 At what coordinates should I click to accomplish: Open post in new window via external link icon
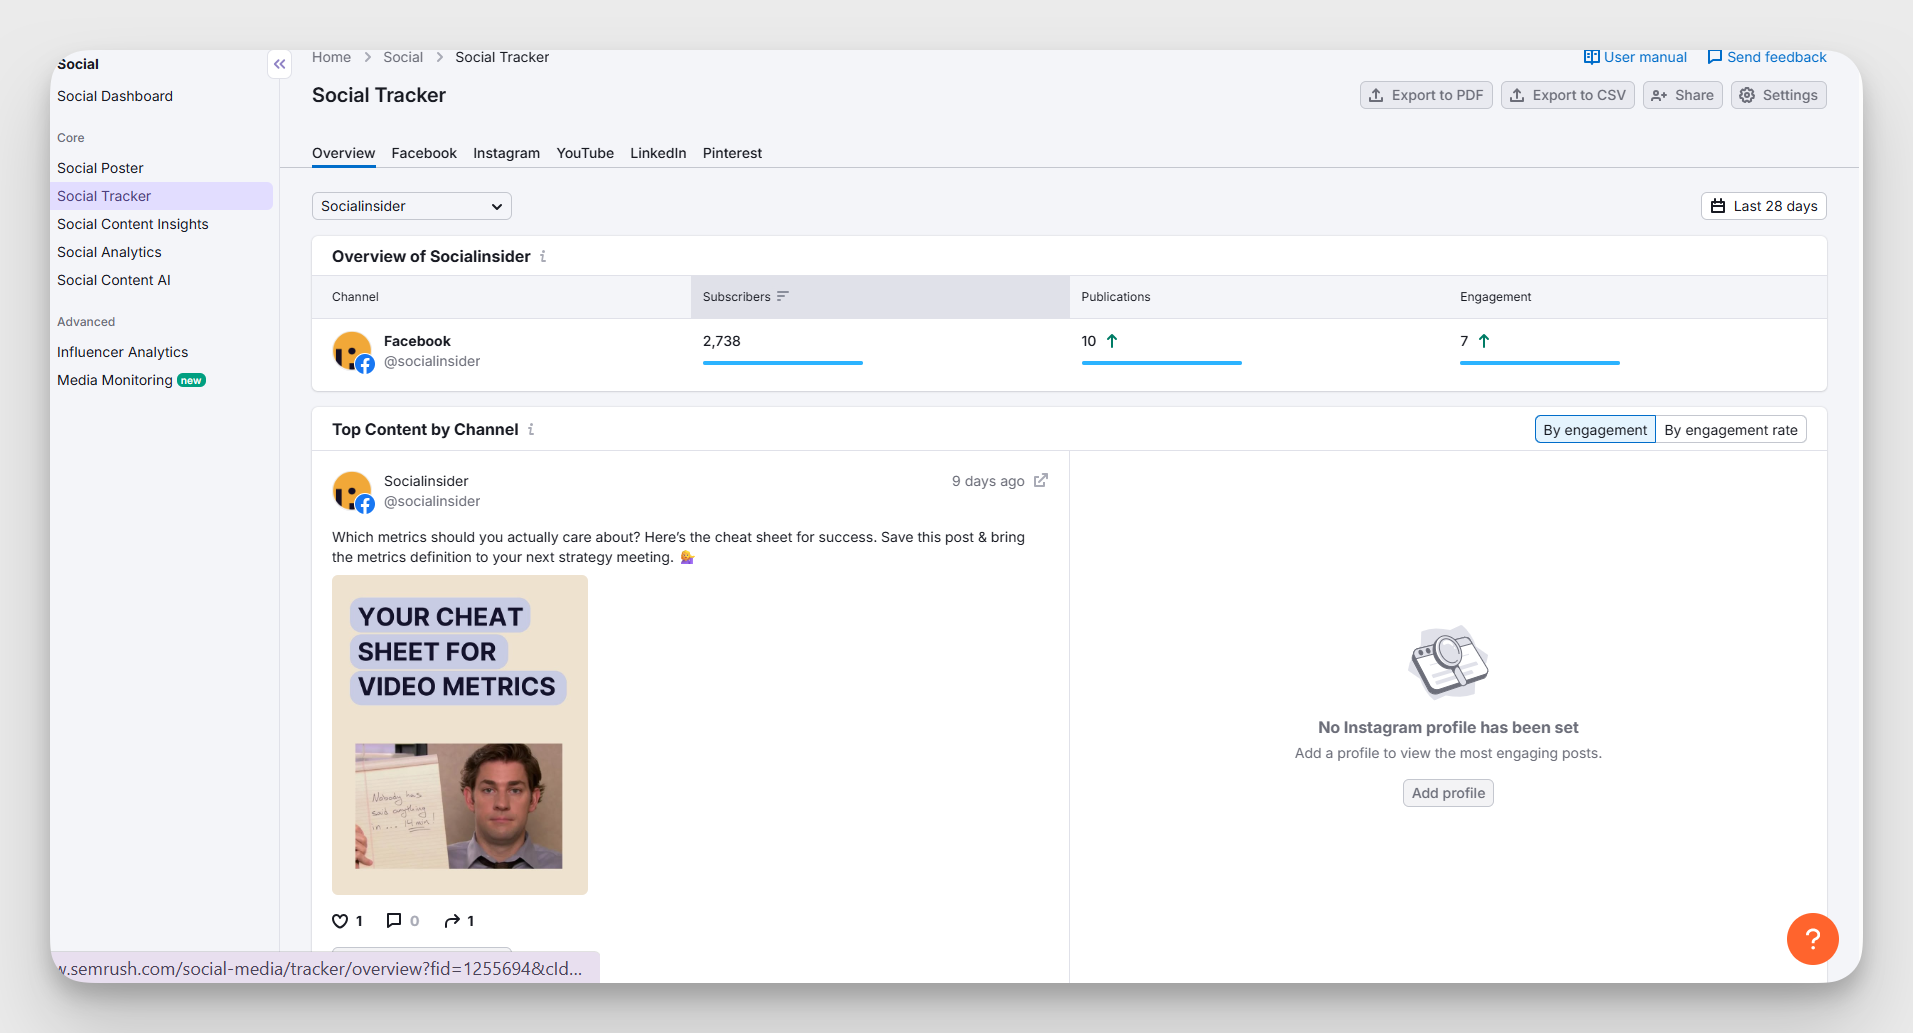pyautogui.click(x=1040, y=480)
